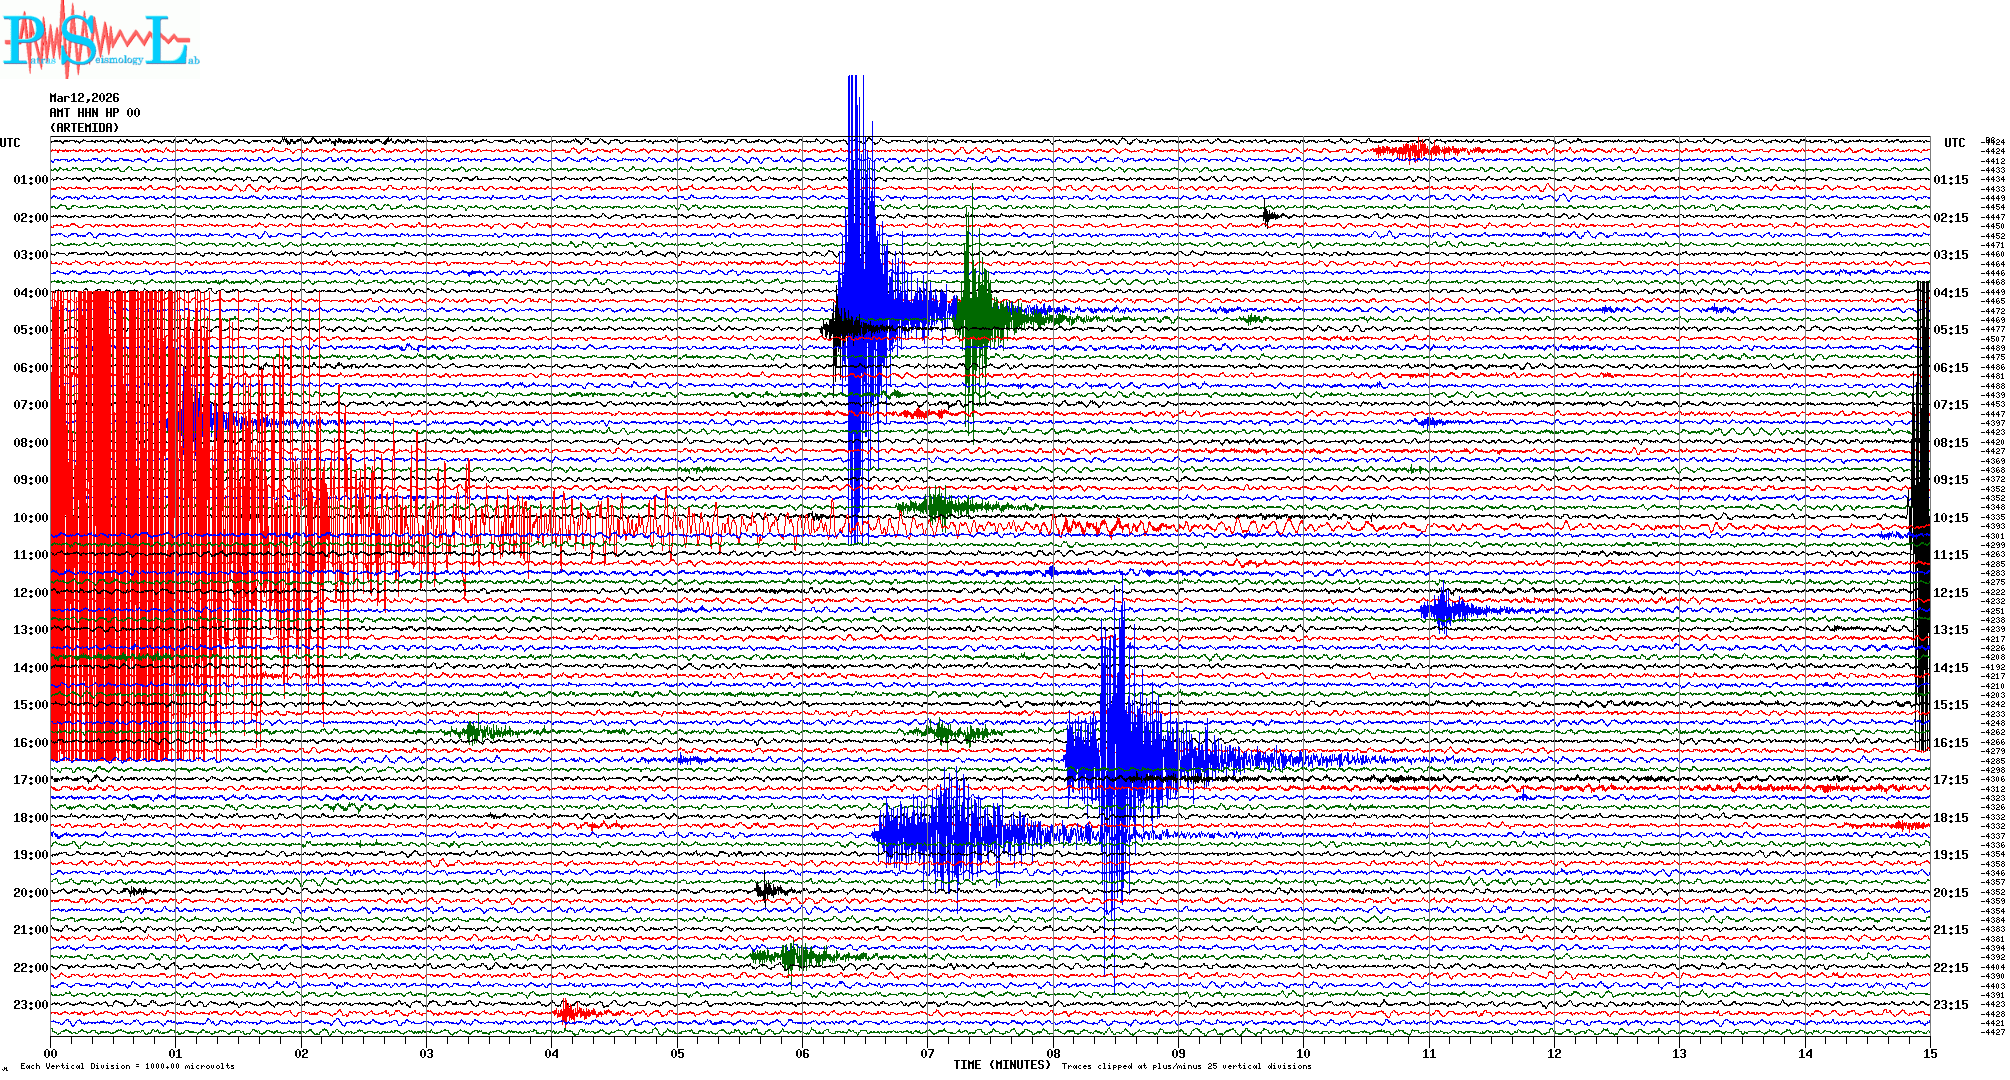Select the AMT HHN HP 00 station text

(95, 113)
